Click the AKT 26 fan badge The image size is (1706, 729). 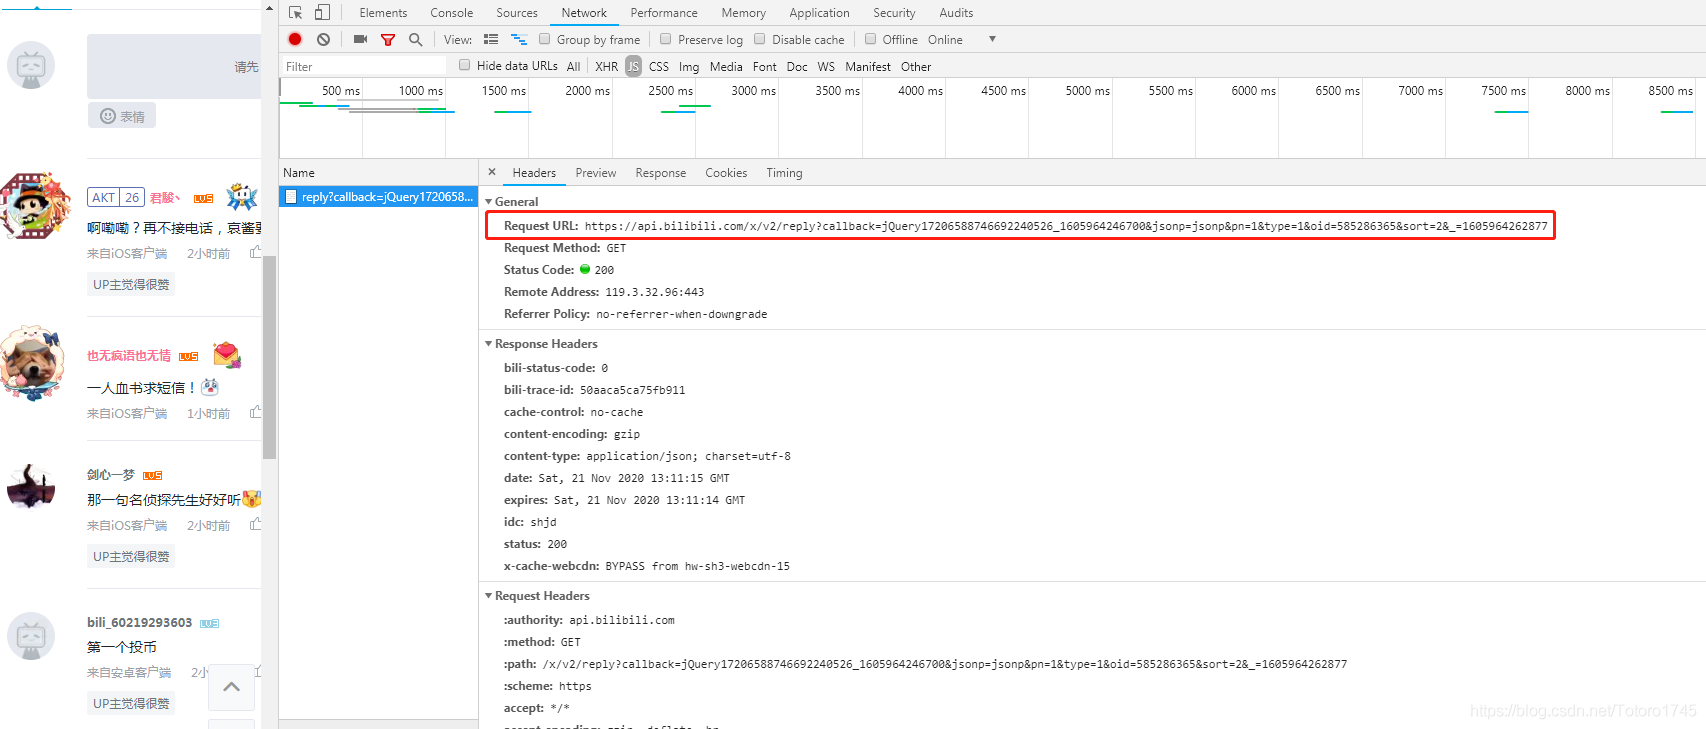click(x=116, y=198)
